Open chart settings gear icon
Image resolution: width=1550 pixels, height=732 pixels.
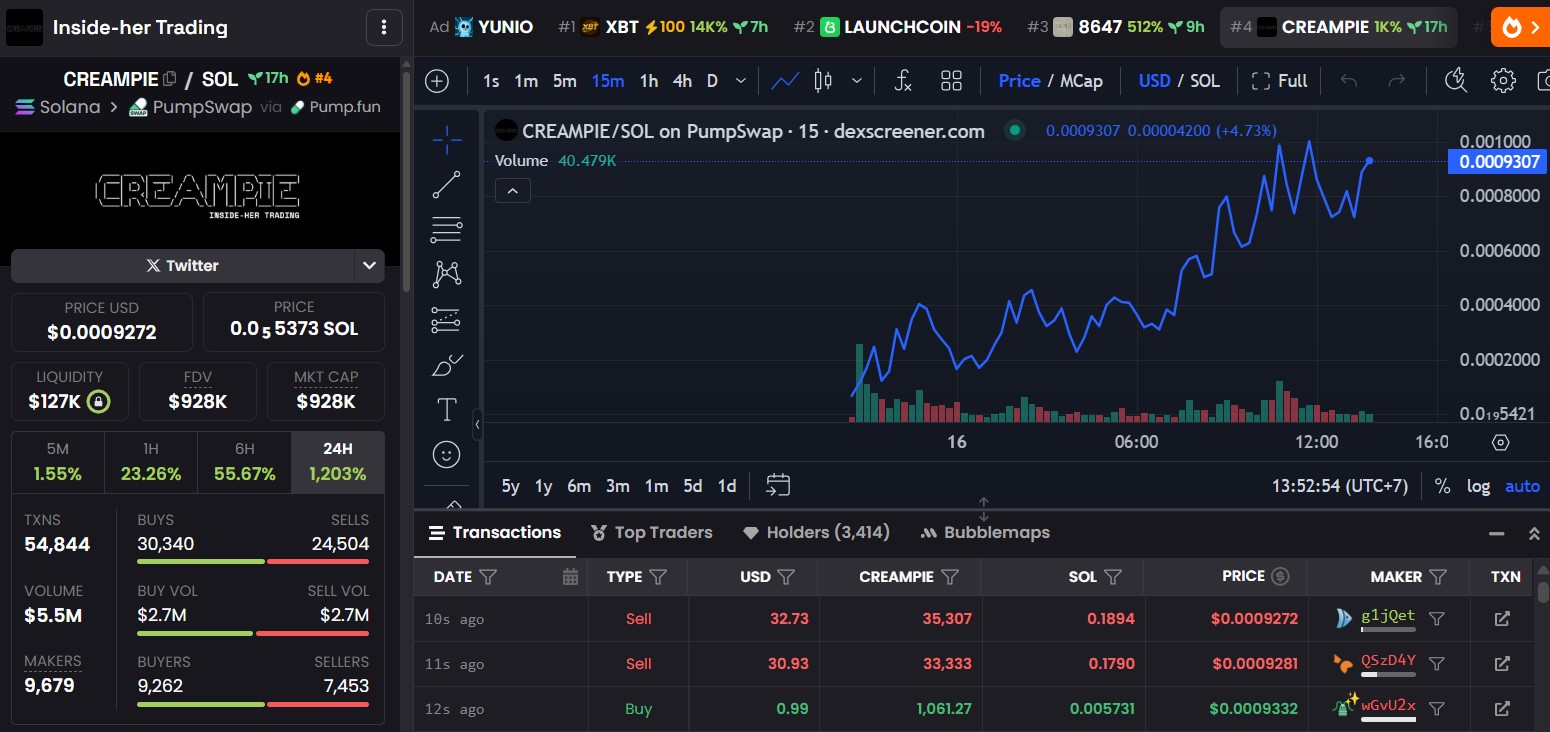click(1503, 81)
